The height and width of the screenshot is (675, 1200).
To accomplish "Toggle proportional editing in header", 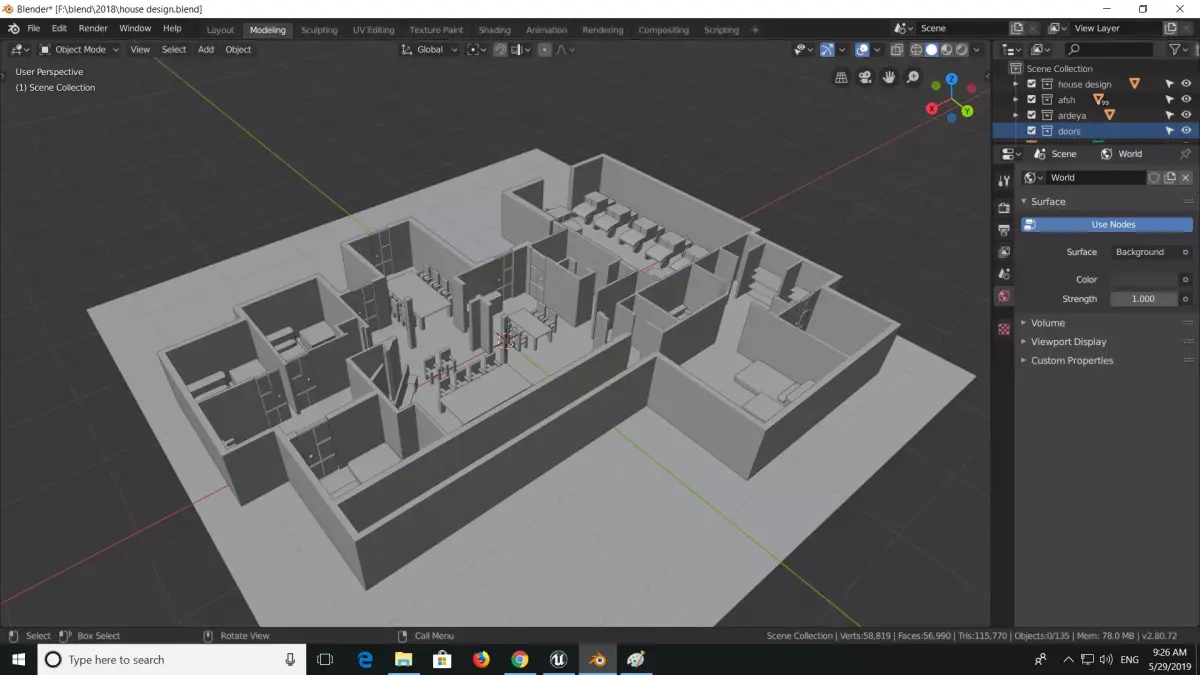I will tap(545, 49).
